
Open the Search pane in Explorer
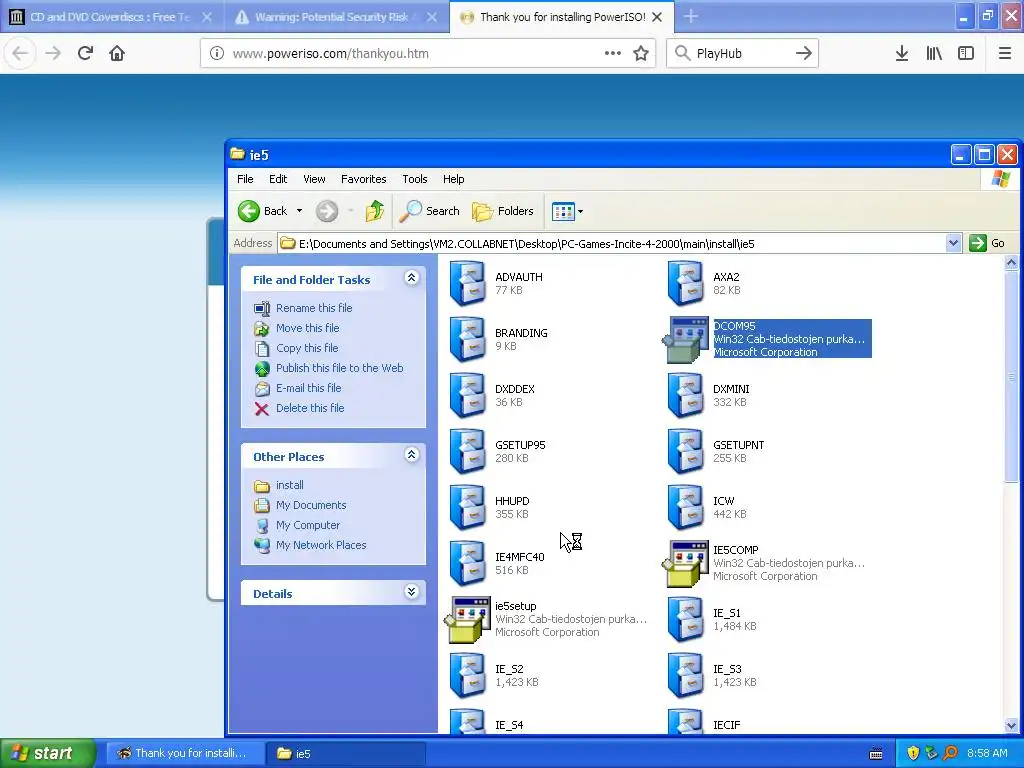tap(430, 211)
